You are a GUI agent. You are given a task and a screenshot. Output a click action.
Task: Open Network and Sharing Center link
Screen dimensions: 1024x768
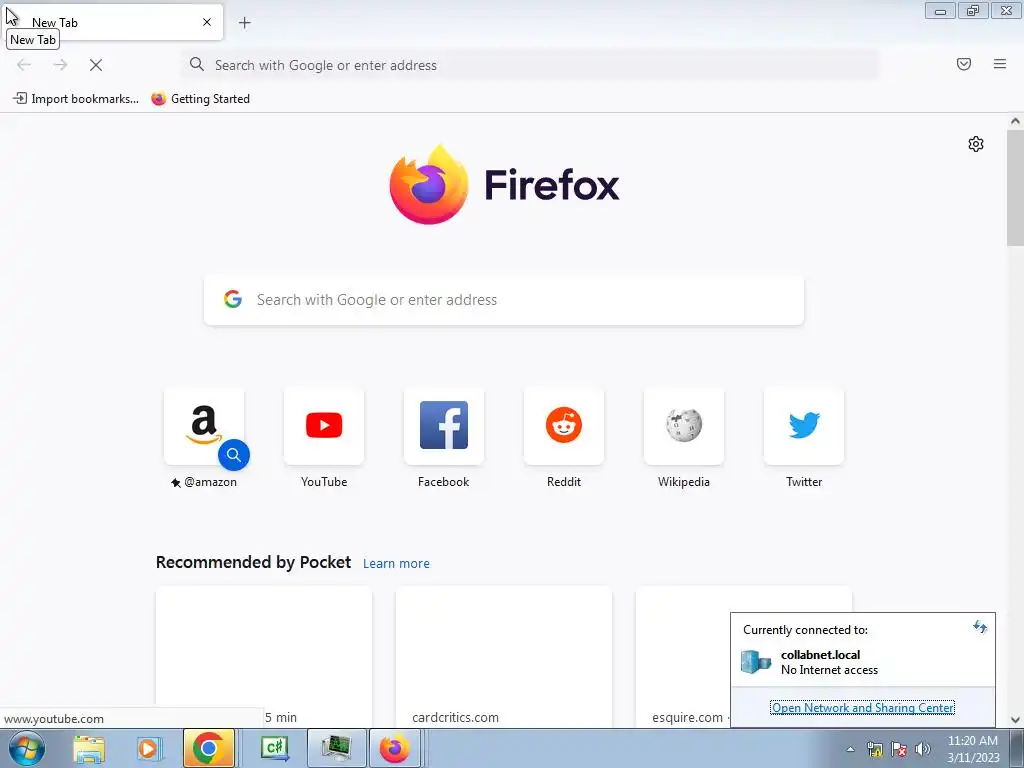tap(863, 707)
